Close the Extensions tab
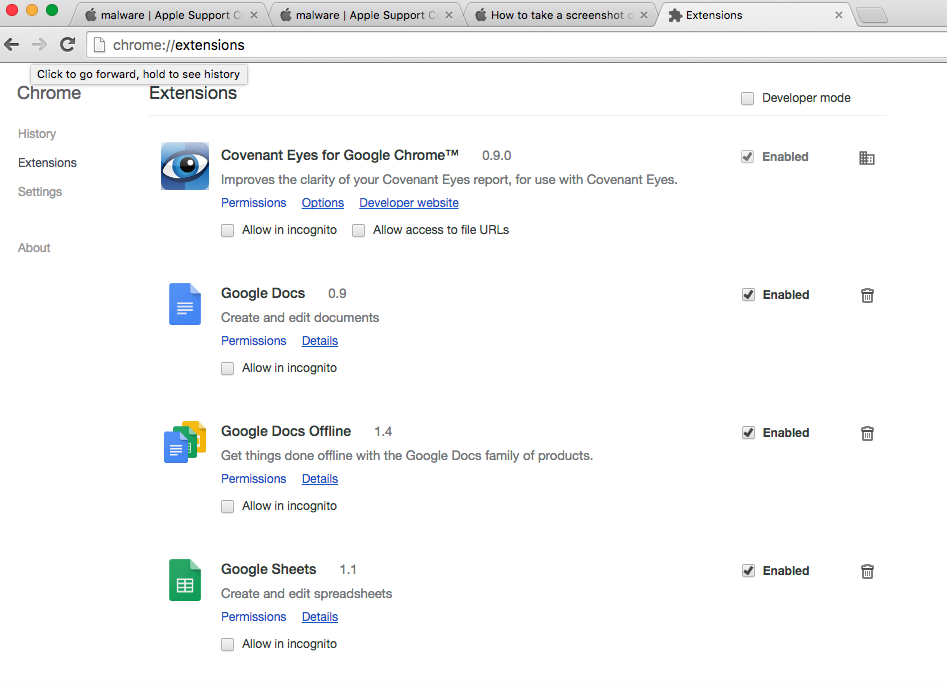947x684 pixels. click(x=839, y=15)
